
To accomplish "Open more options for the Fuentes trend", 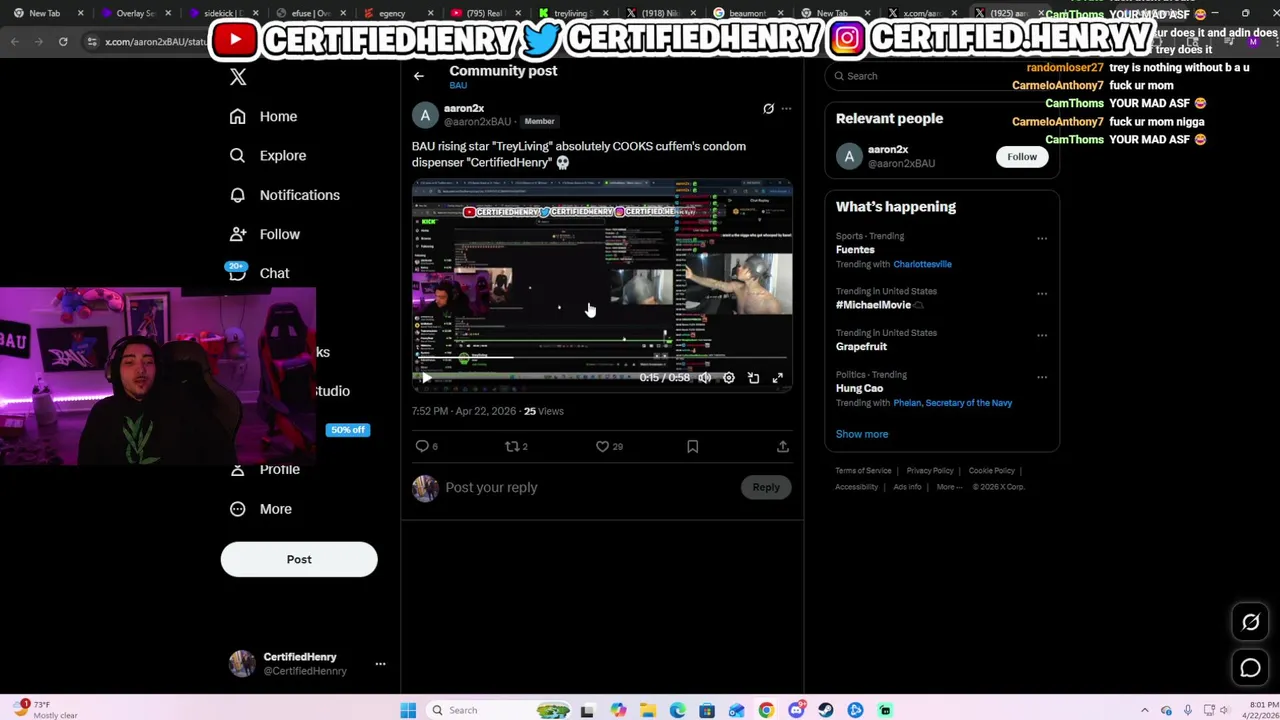I will [1042, 239].
